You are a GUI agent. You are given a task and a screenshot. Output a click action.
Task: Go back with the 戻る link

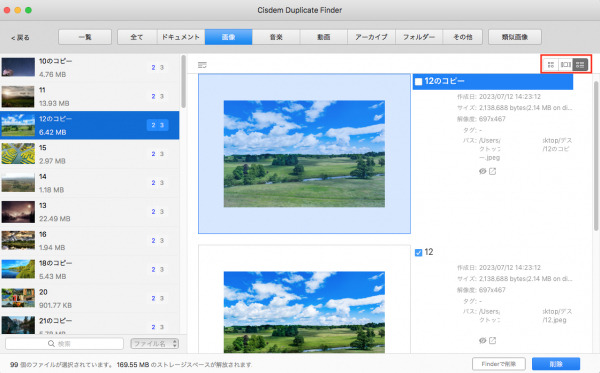(20, 37)
